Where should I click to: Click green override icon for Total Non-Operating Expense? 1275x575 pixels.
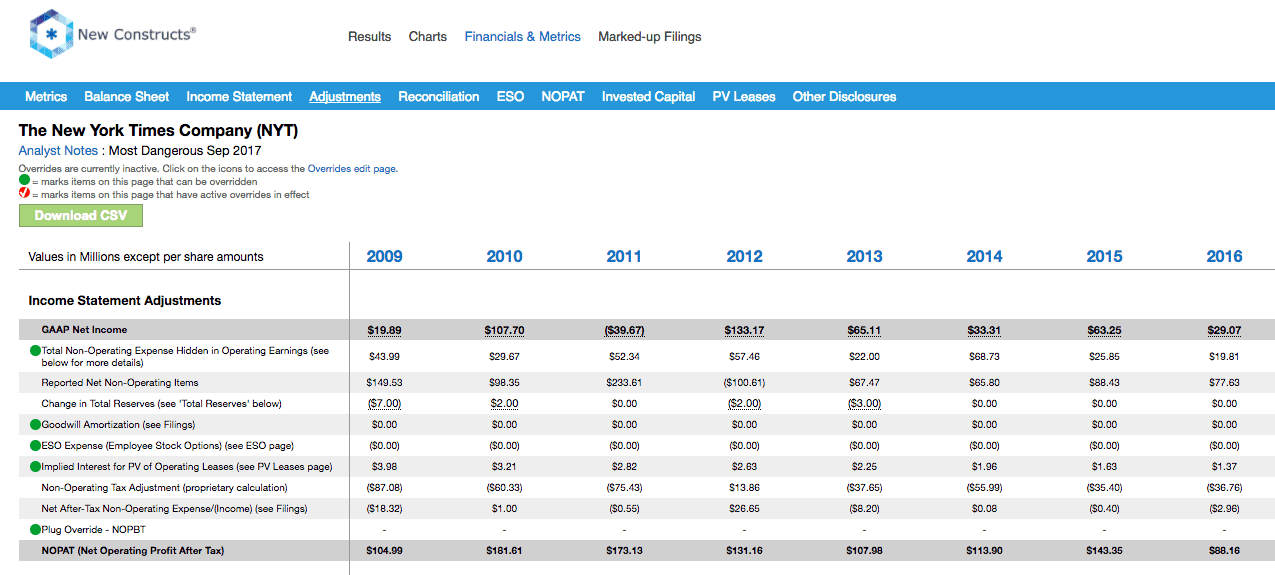click(x=35, y=351)
